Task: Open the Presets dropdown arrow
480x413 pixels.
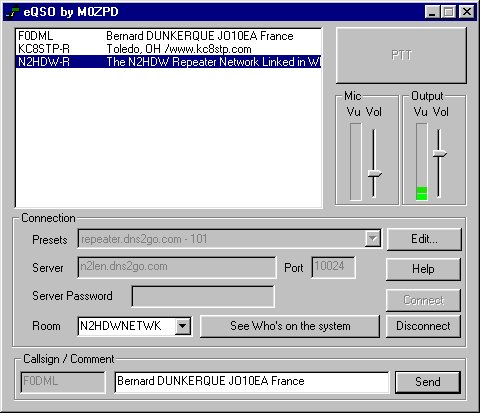Action: point(373,239)
